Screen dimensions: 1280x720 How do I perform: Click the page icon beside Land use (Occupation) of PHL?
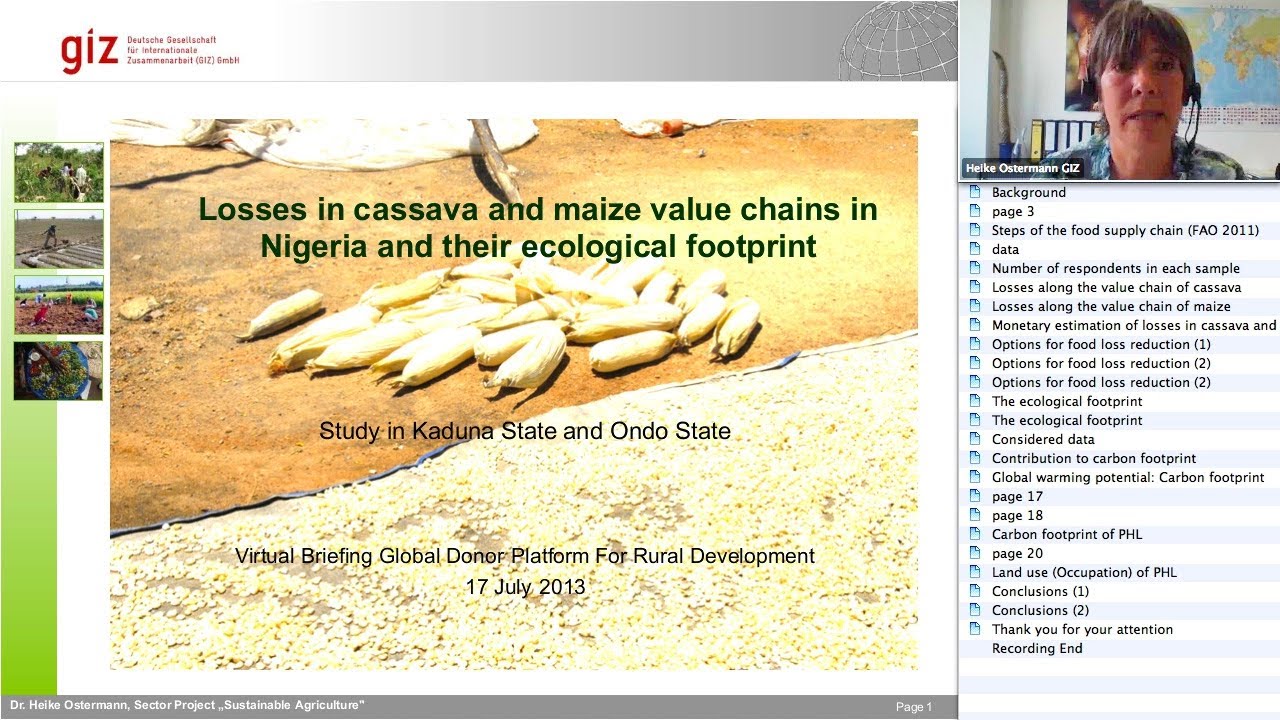pos(975,572)
